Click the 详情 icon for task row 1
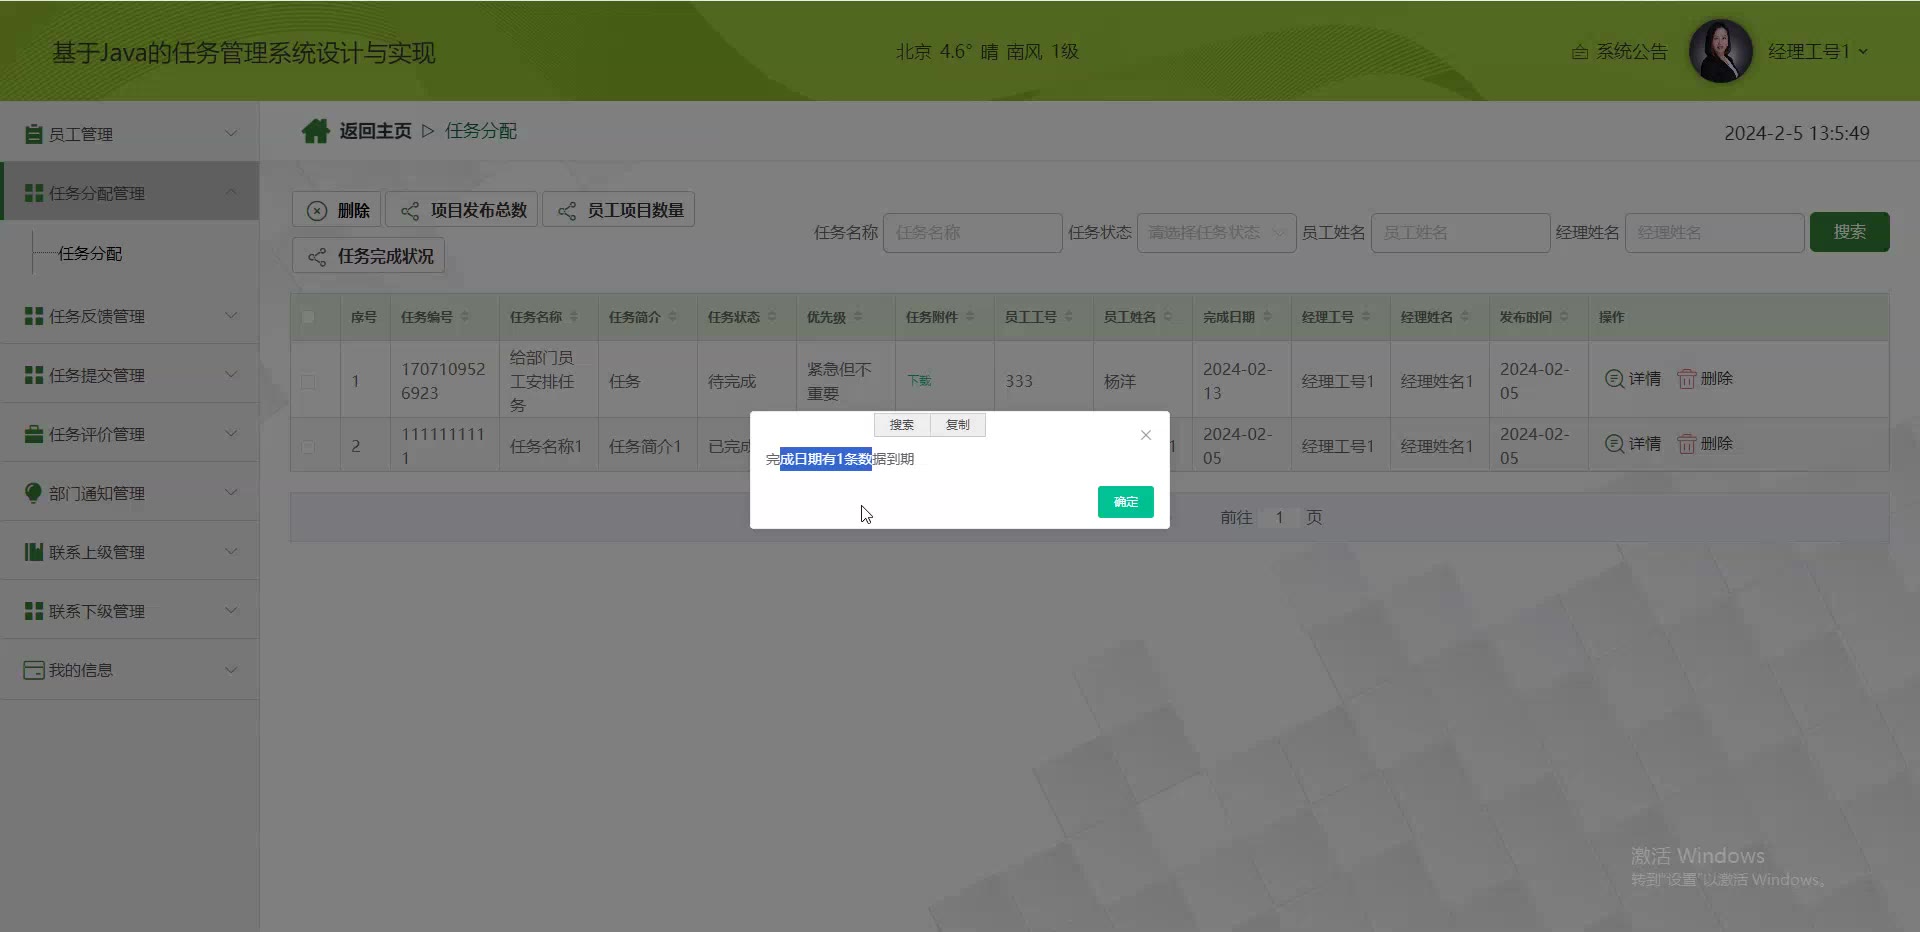1920x932 pixels. 1614,379
